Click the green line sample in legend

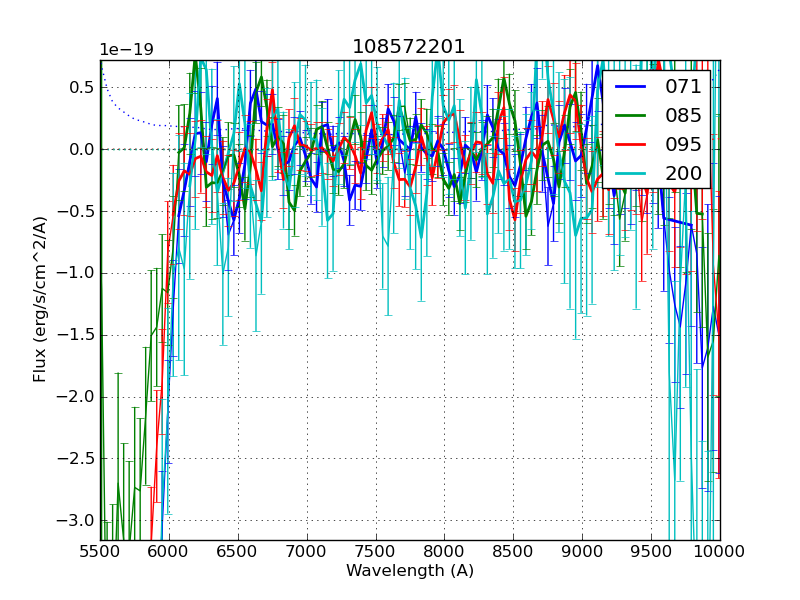click(632, 116)
